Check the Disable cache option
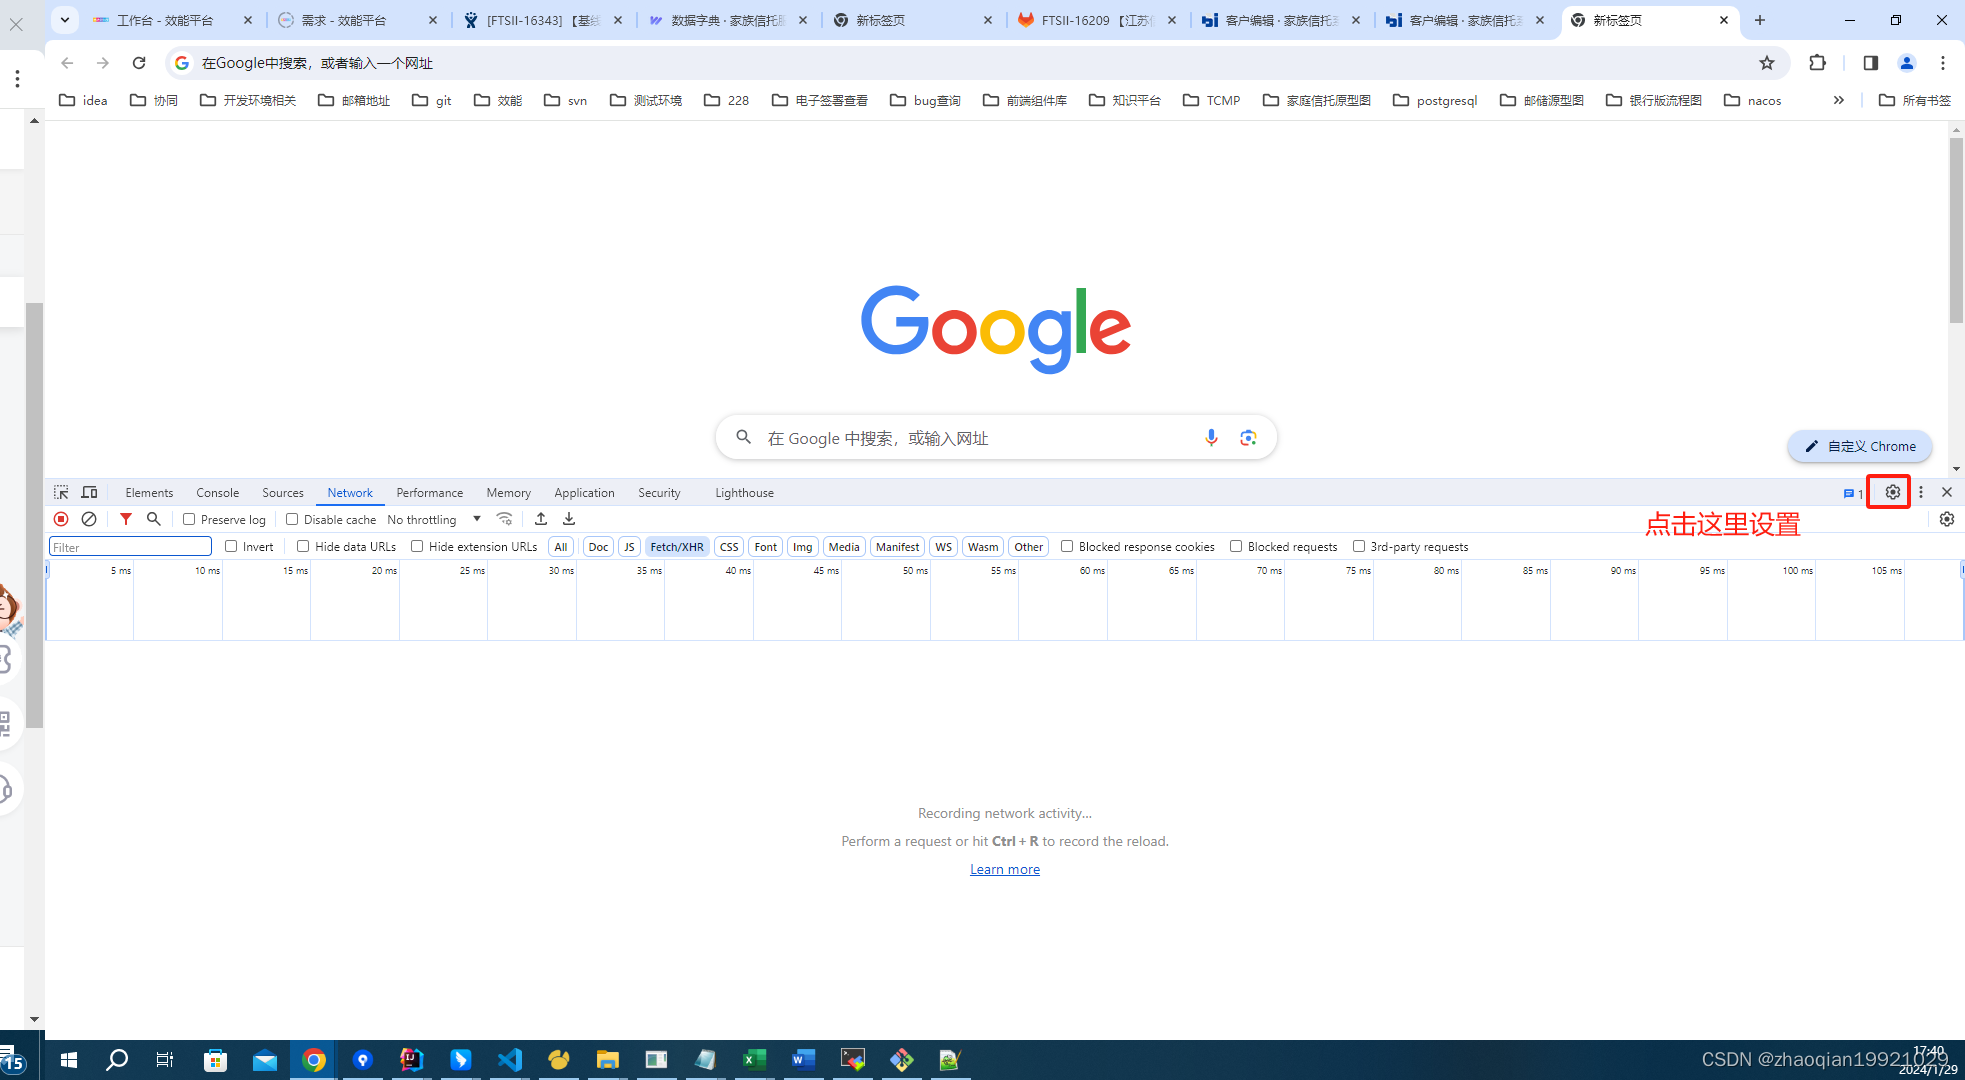The width and height of the screenshot is (1965, 1080). pyautogui.click(x=292, y=519)
